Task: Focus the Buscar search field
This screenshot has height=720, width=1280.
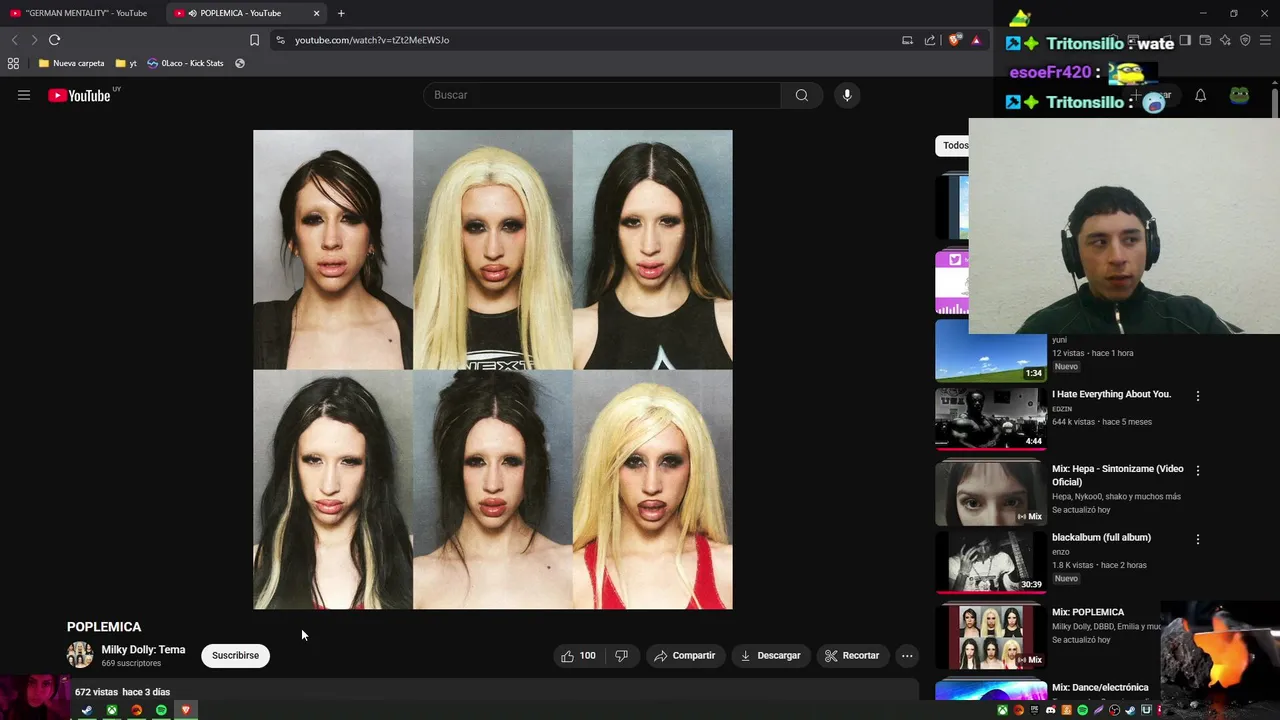Action: (x=602, y=95)
